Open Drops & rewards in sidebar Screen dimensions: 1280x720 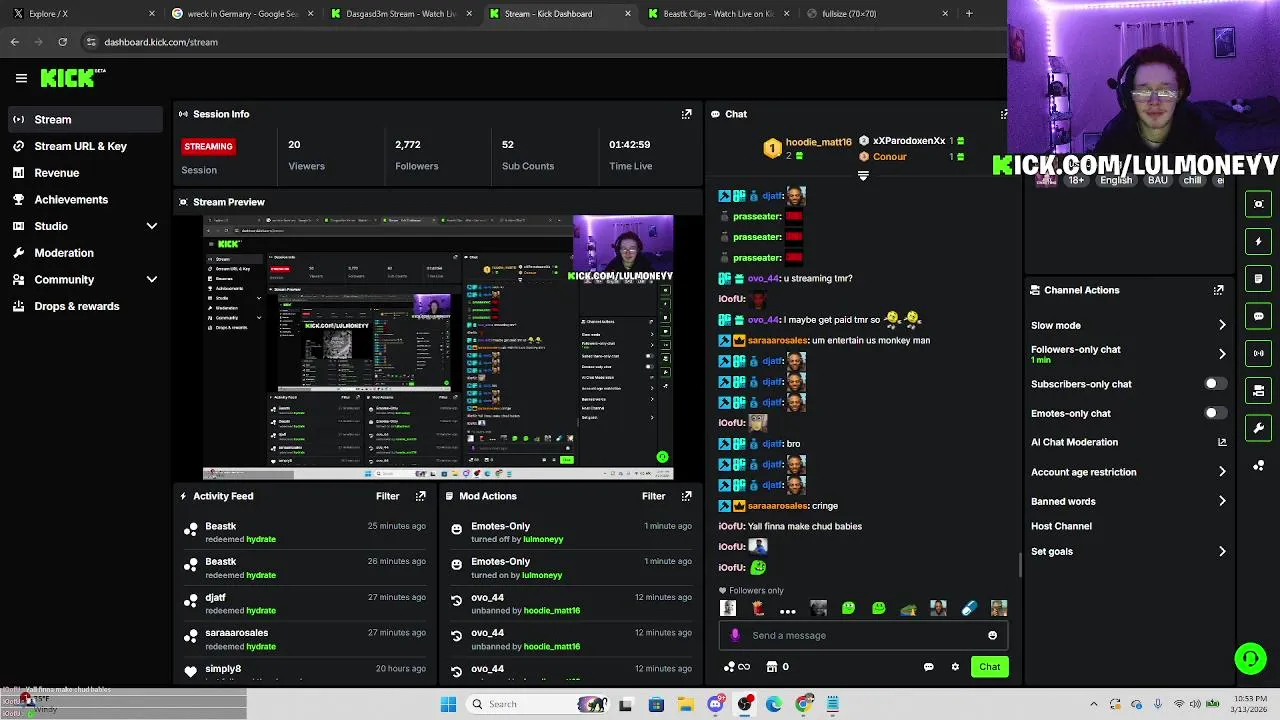[x=77, y=306]
